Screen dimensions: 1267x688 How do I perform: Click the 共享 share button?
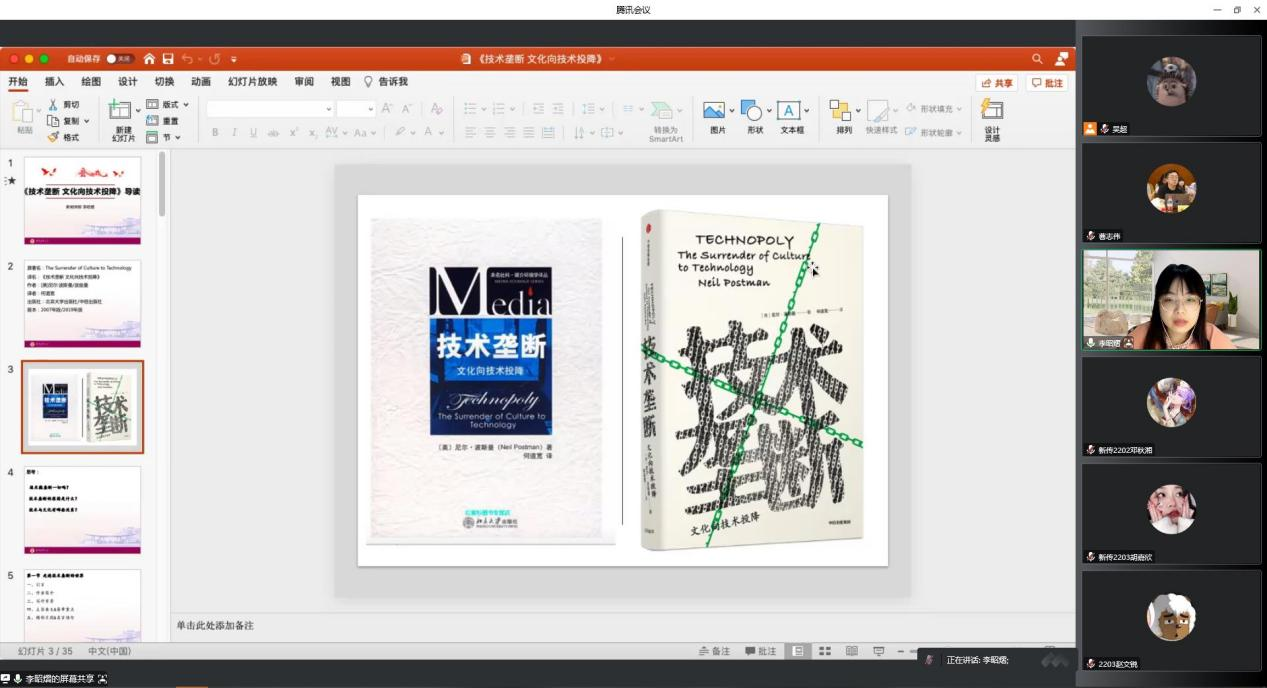click(997, 83)
